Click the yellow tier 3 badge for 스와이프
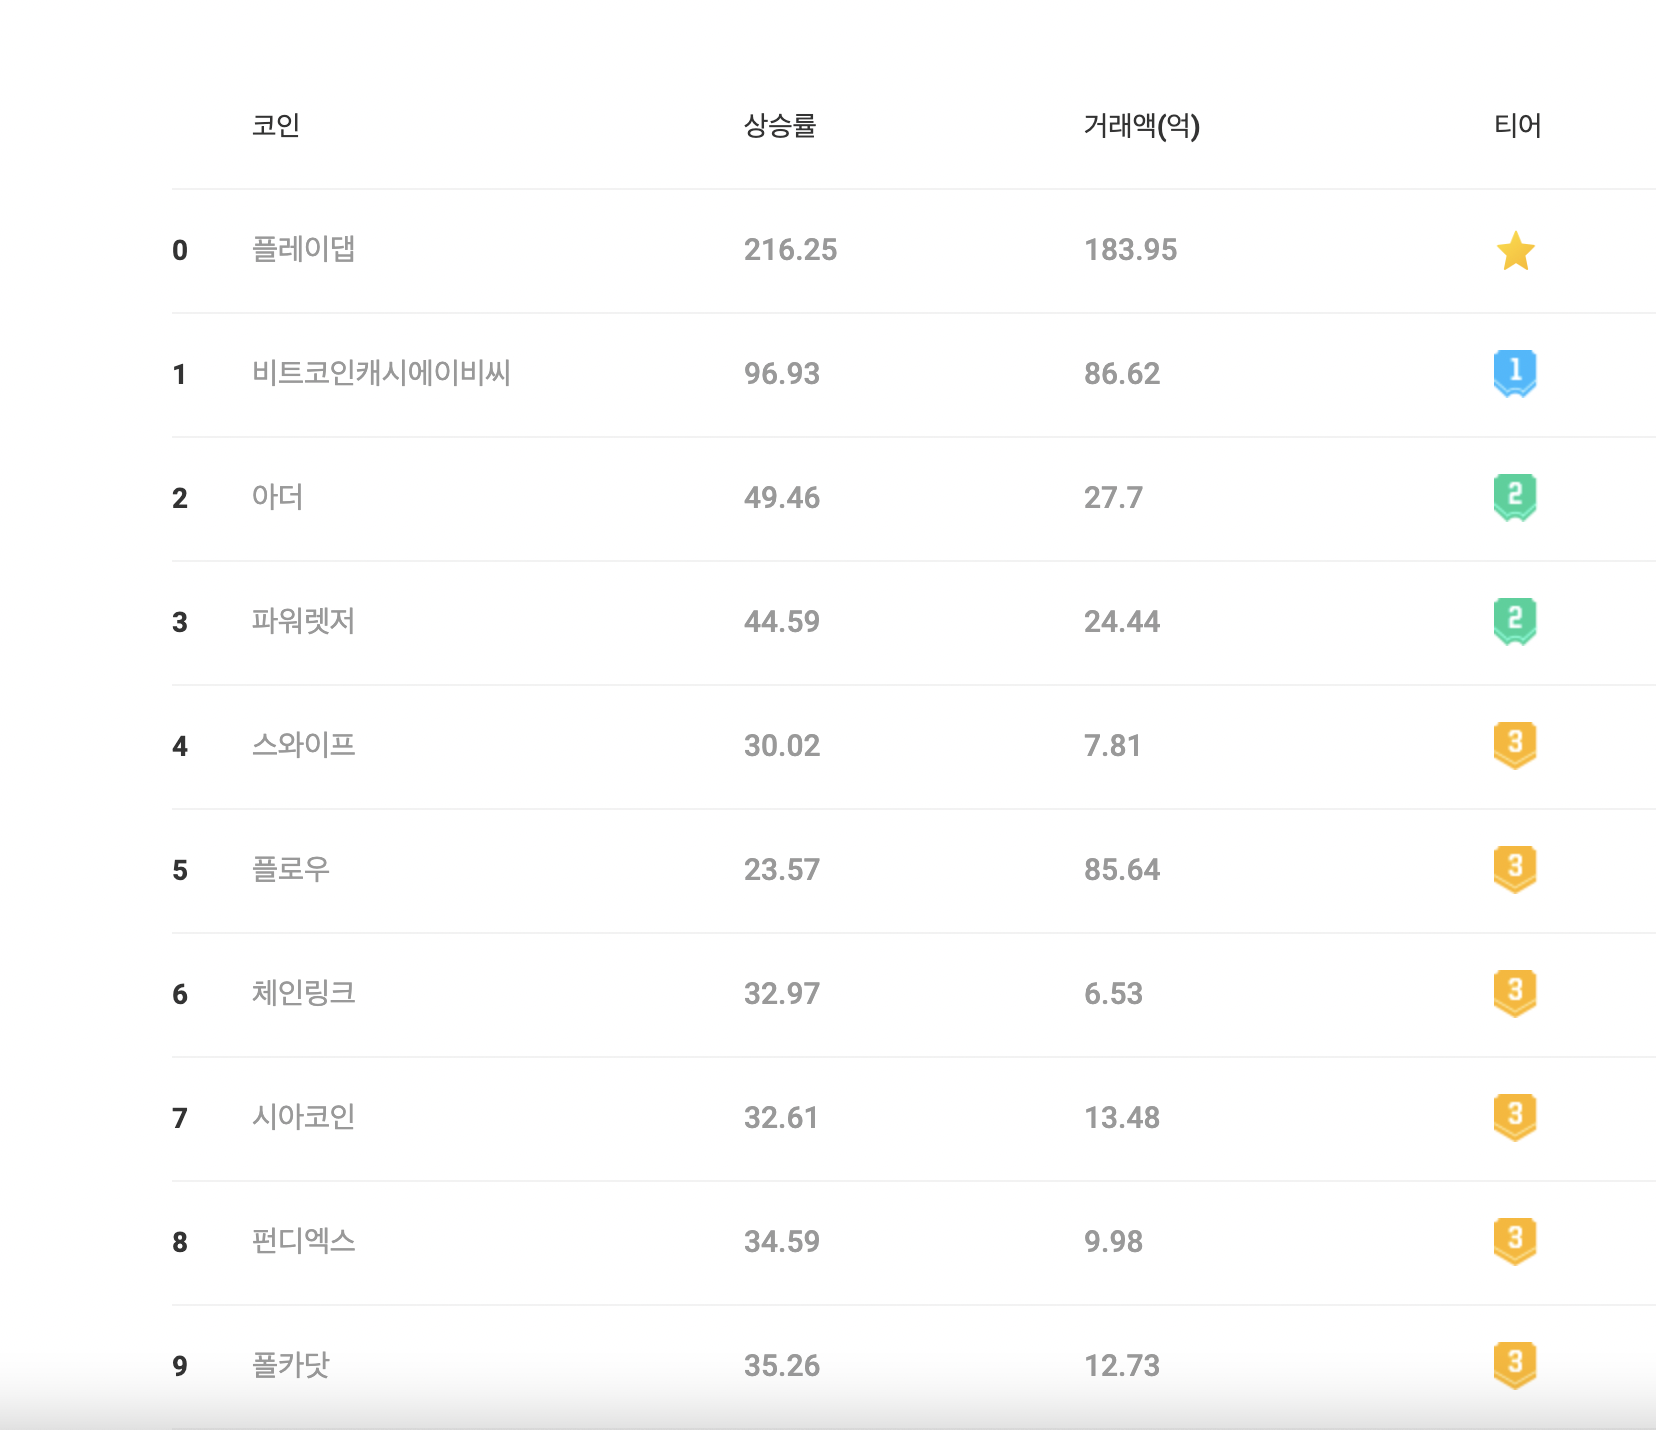This screenshot has width=1656, height=1430. [x=1514, y=746]
